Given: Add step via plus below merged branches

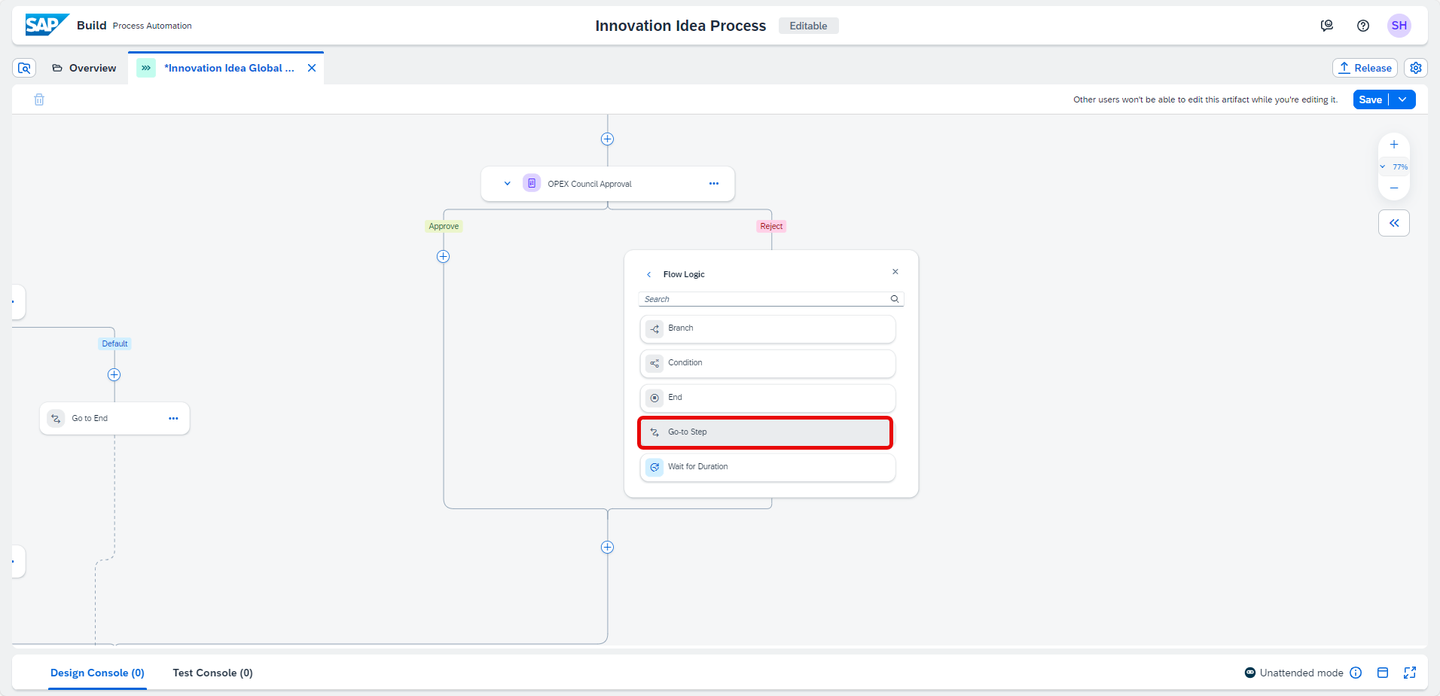Looking at the screenshot, I should [607, 547].
